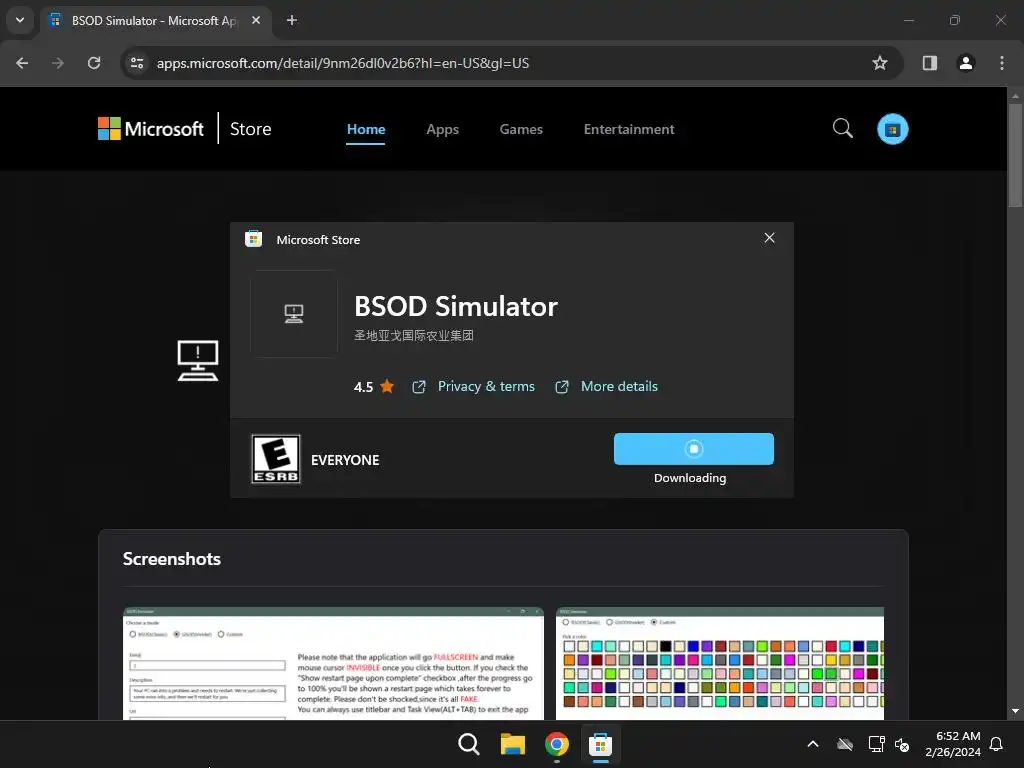Click the OneDrive cloud tray icon
Viewport: 1024px width, 768px height.
845,744
